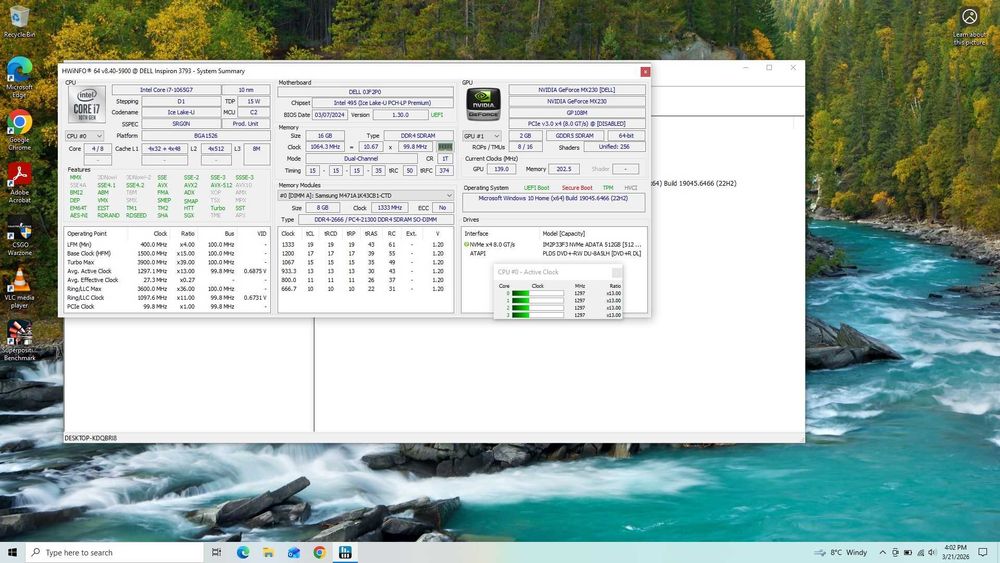
Task: Click the BIOS version 1.30.0 field
Action: 401,115
